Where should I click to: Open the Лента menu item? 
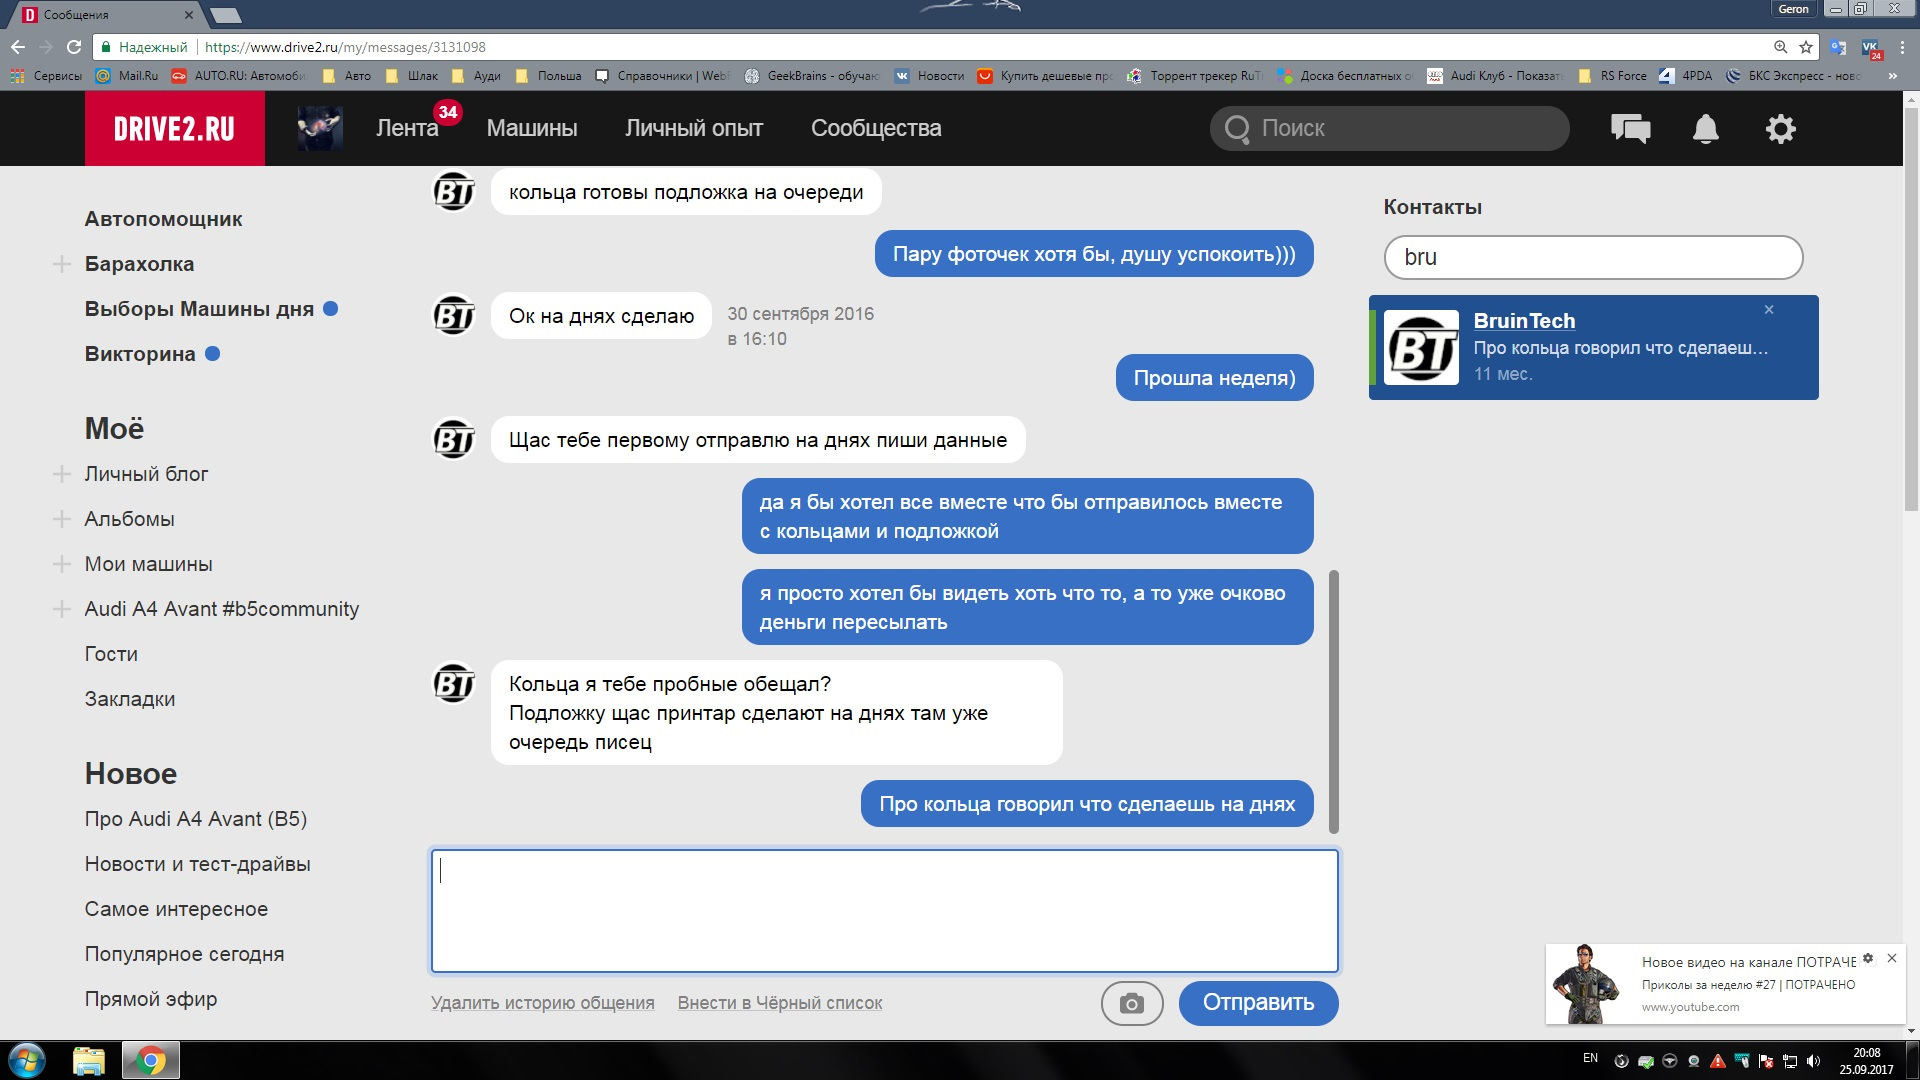point(406,129)
